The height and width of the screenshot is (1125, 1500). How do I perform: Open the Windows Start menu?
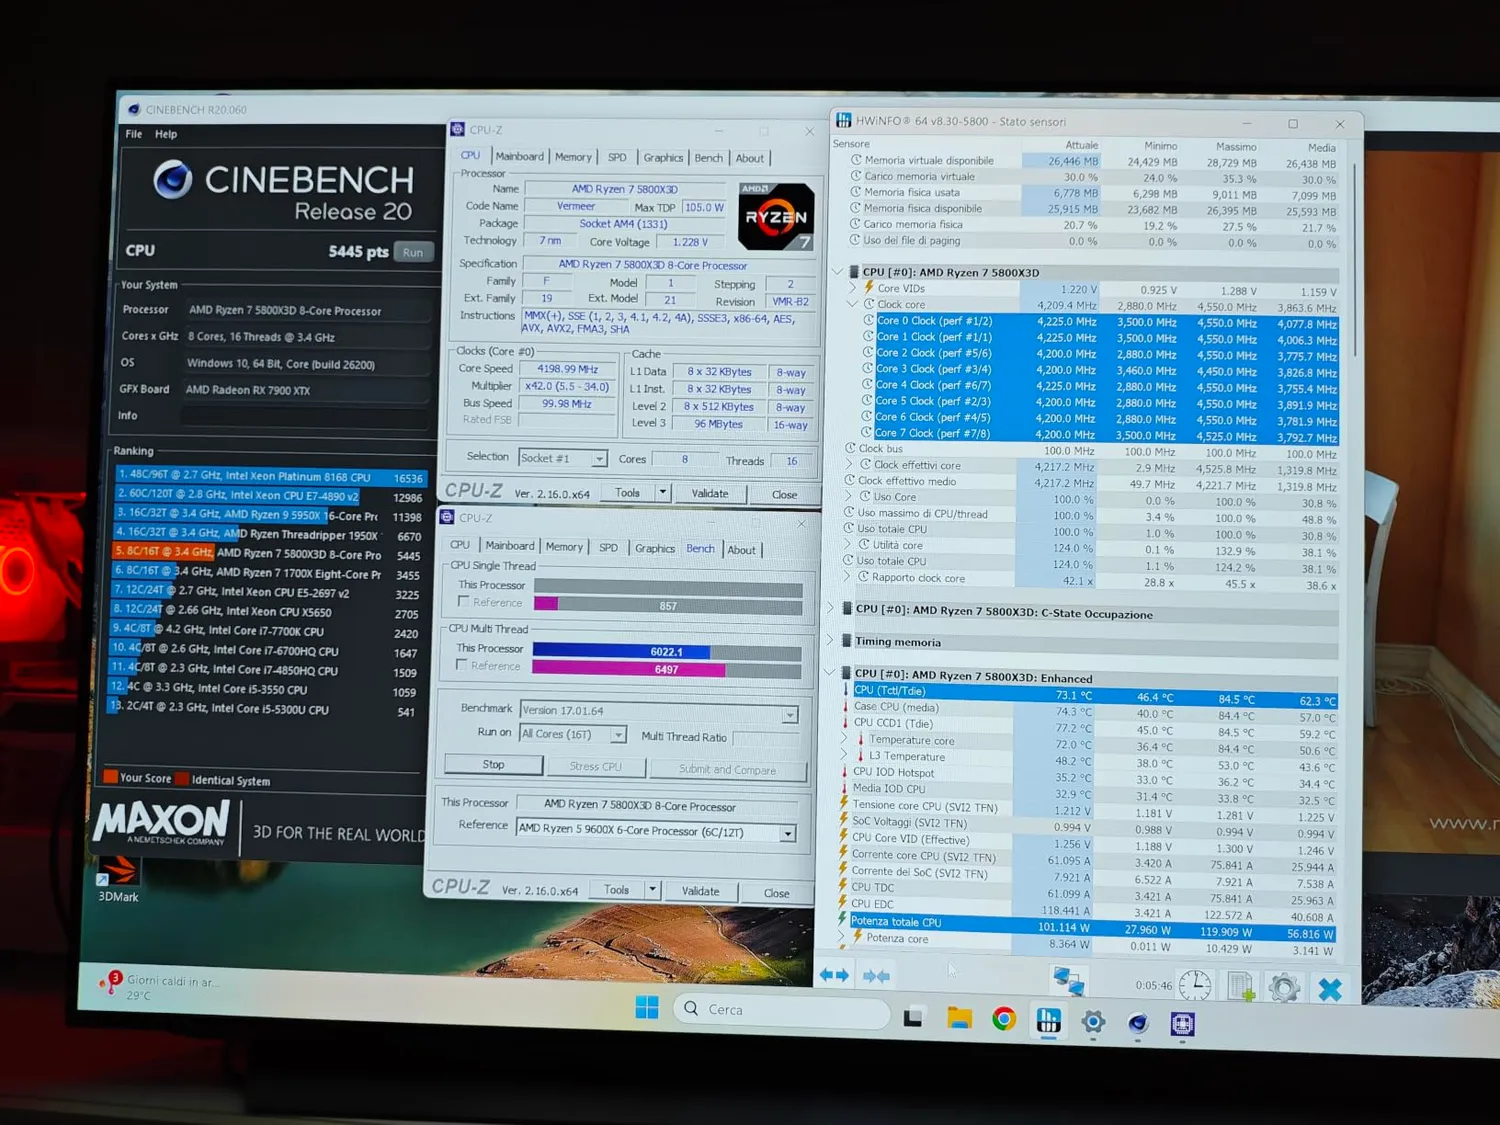coord(647,1007)
